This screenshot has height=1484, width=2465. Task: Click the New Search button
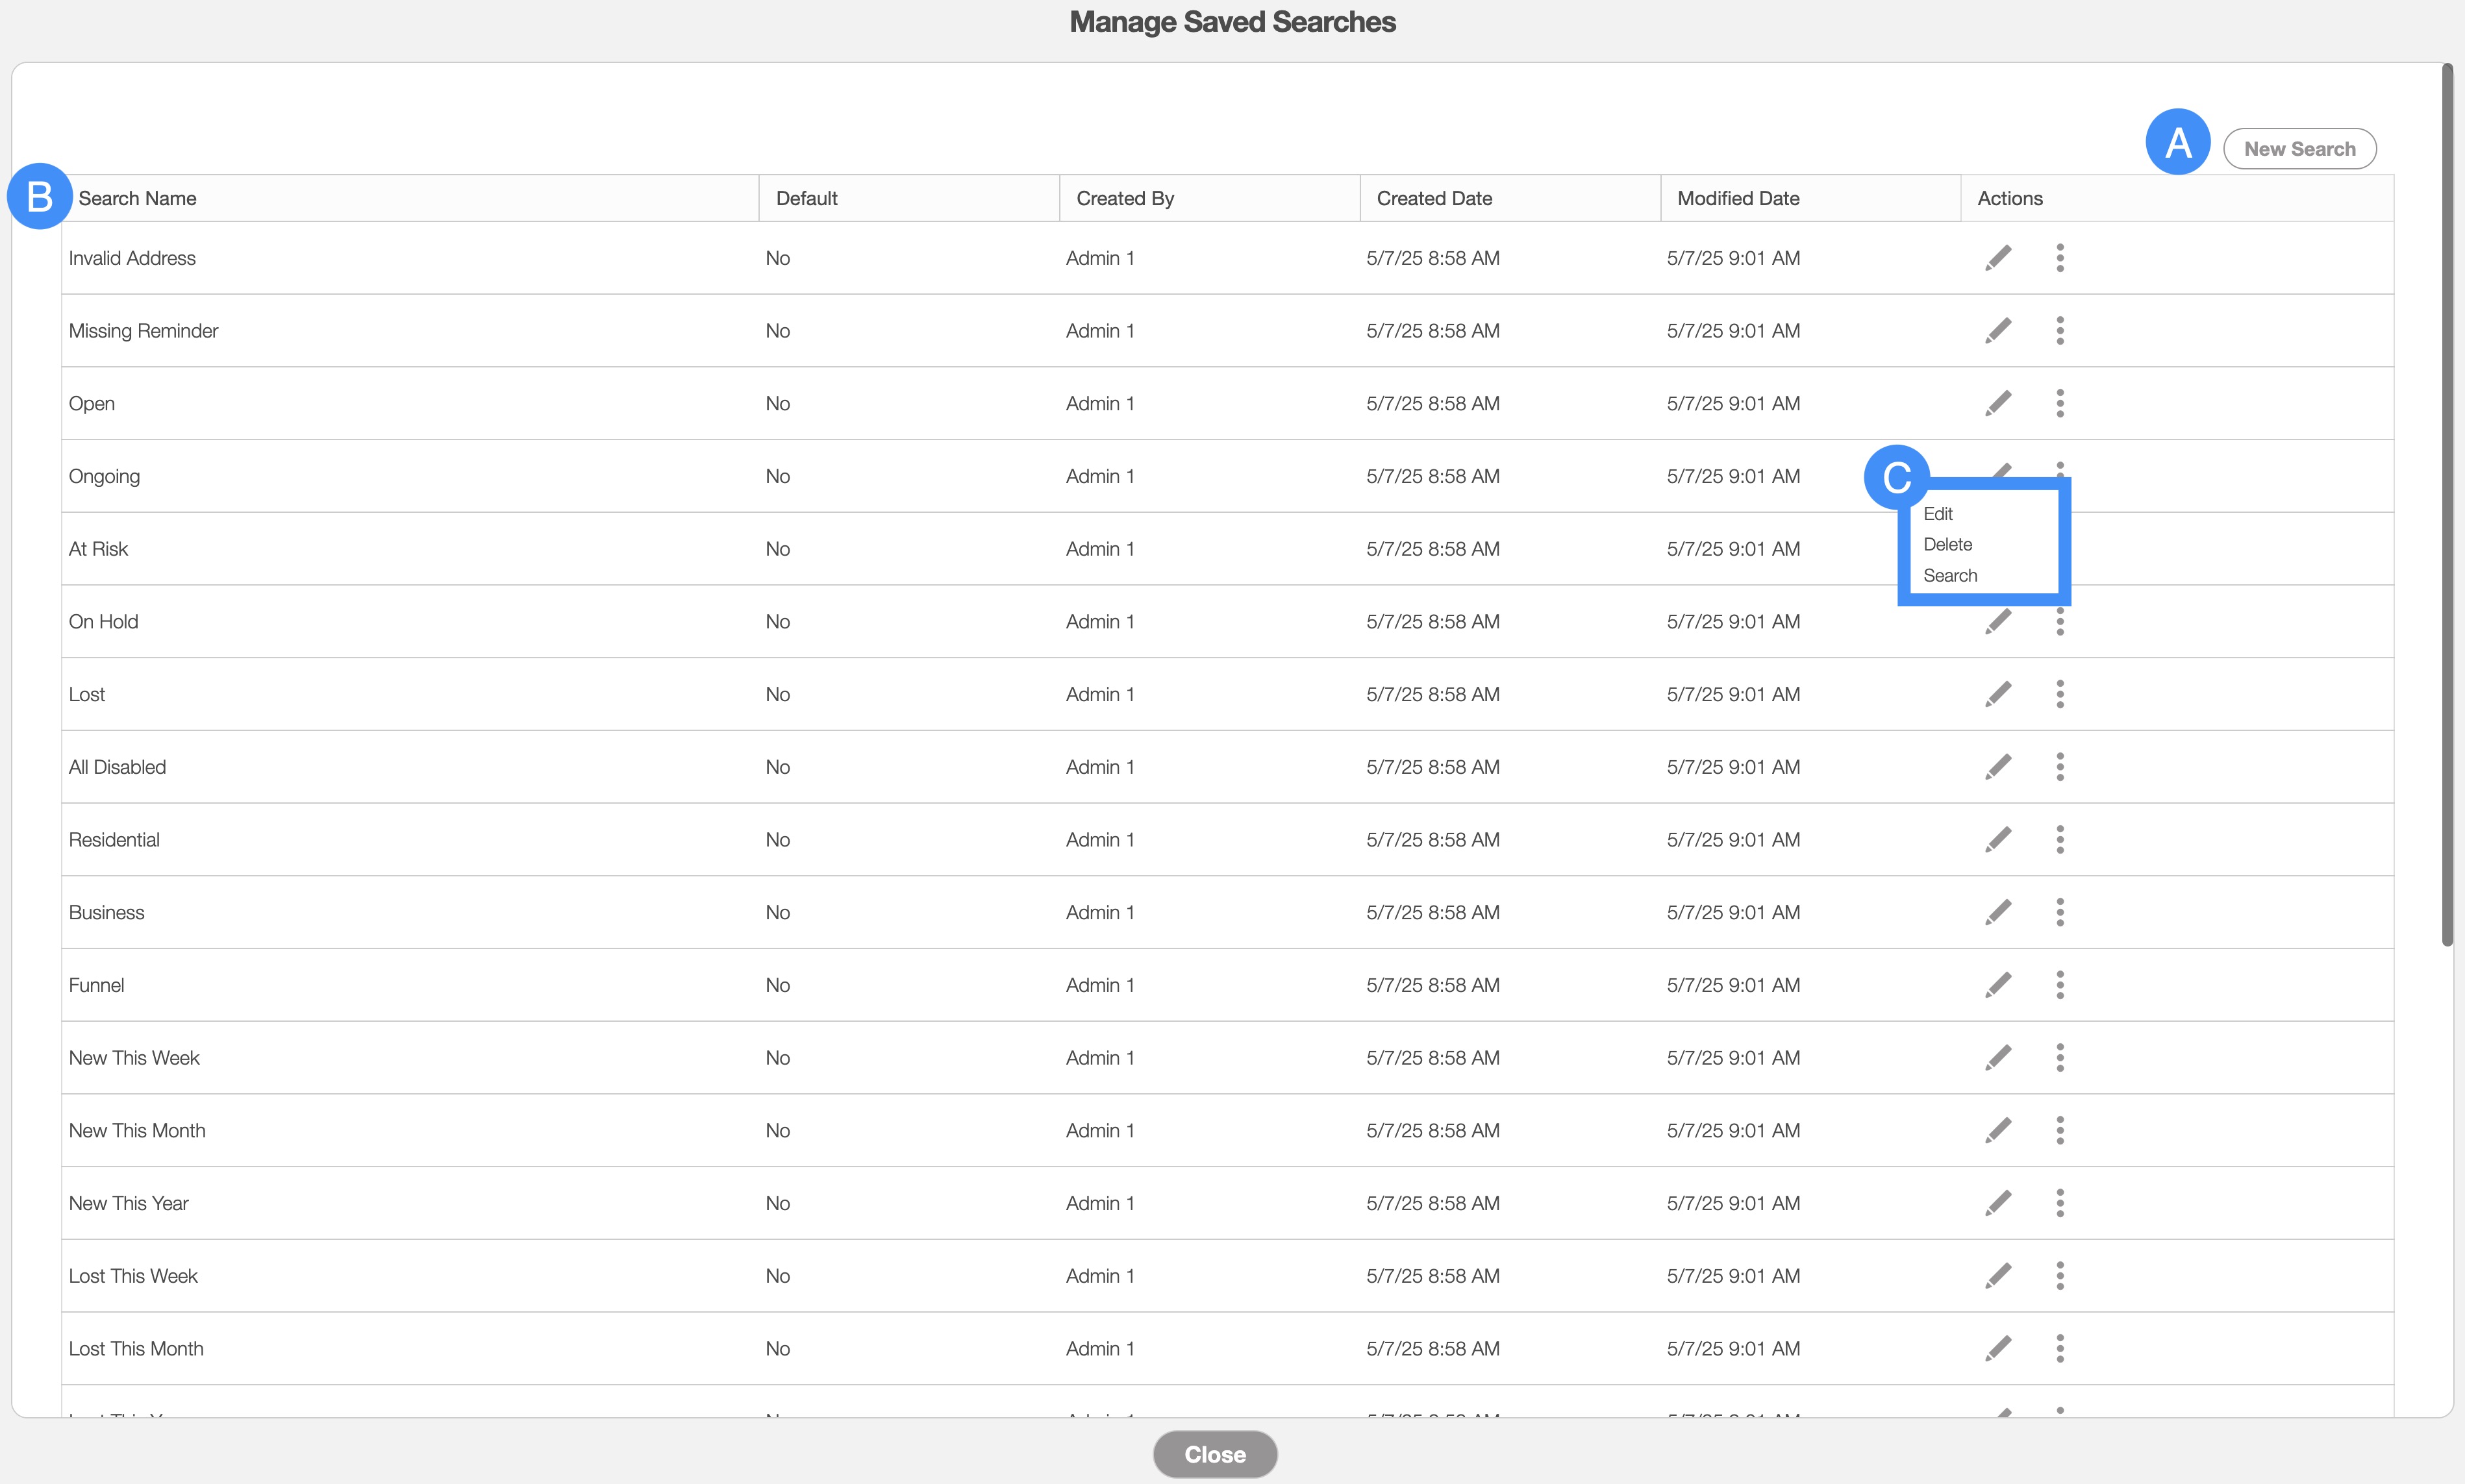click(x=2299, y=149)
